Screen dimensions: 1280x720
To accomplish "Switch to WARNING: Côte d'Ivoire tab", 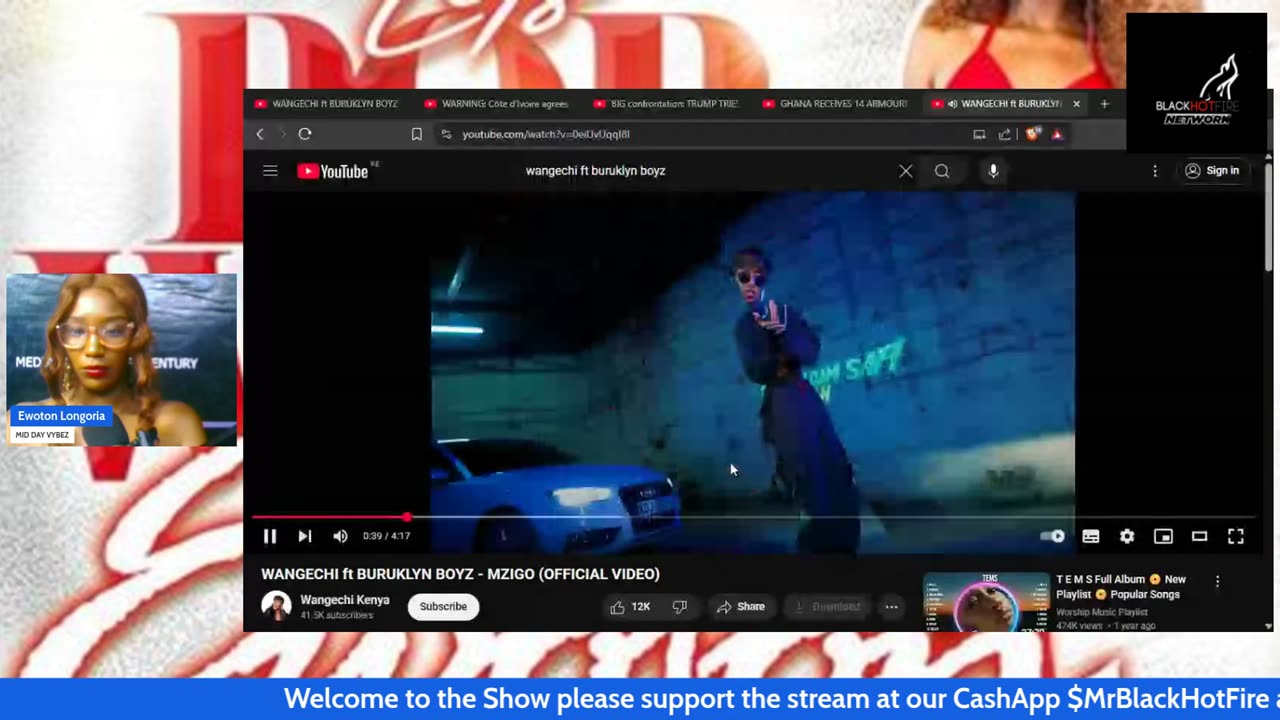I will coord(497,104).
